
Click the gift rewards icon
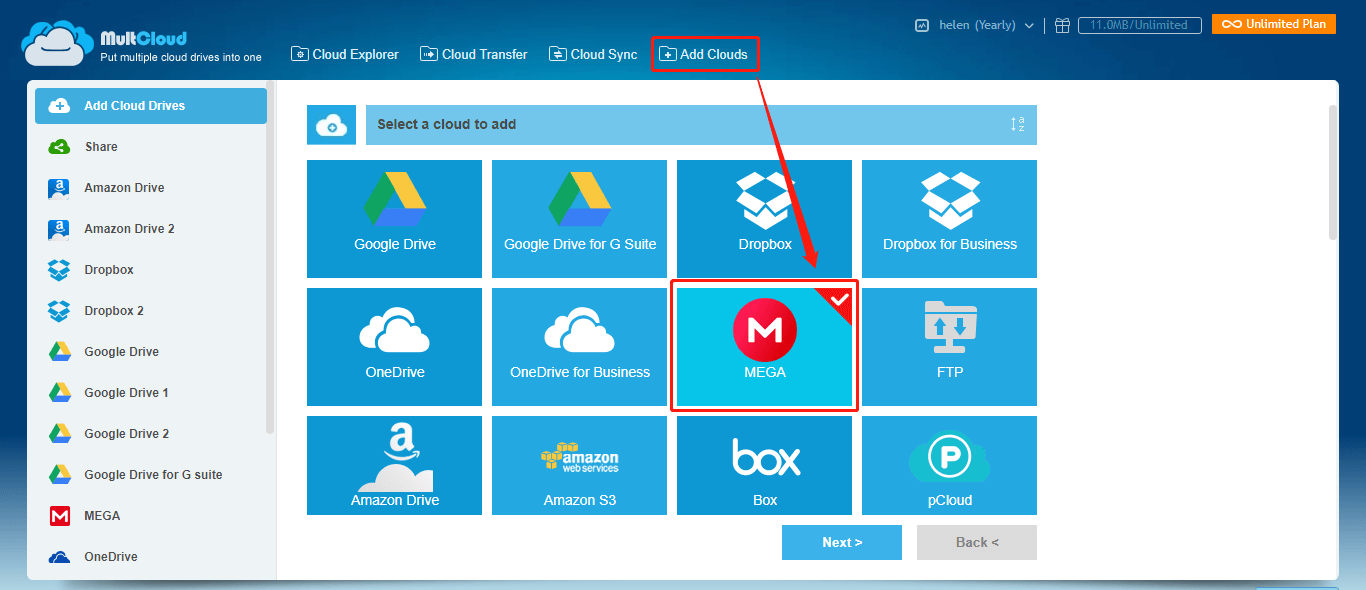click(x=1062, y=25)
